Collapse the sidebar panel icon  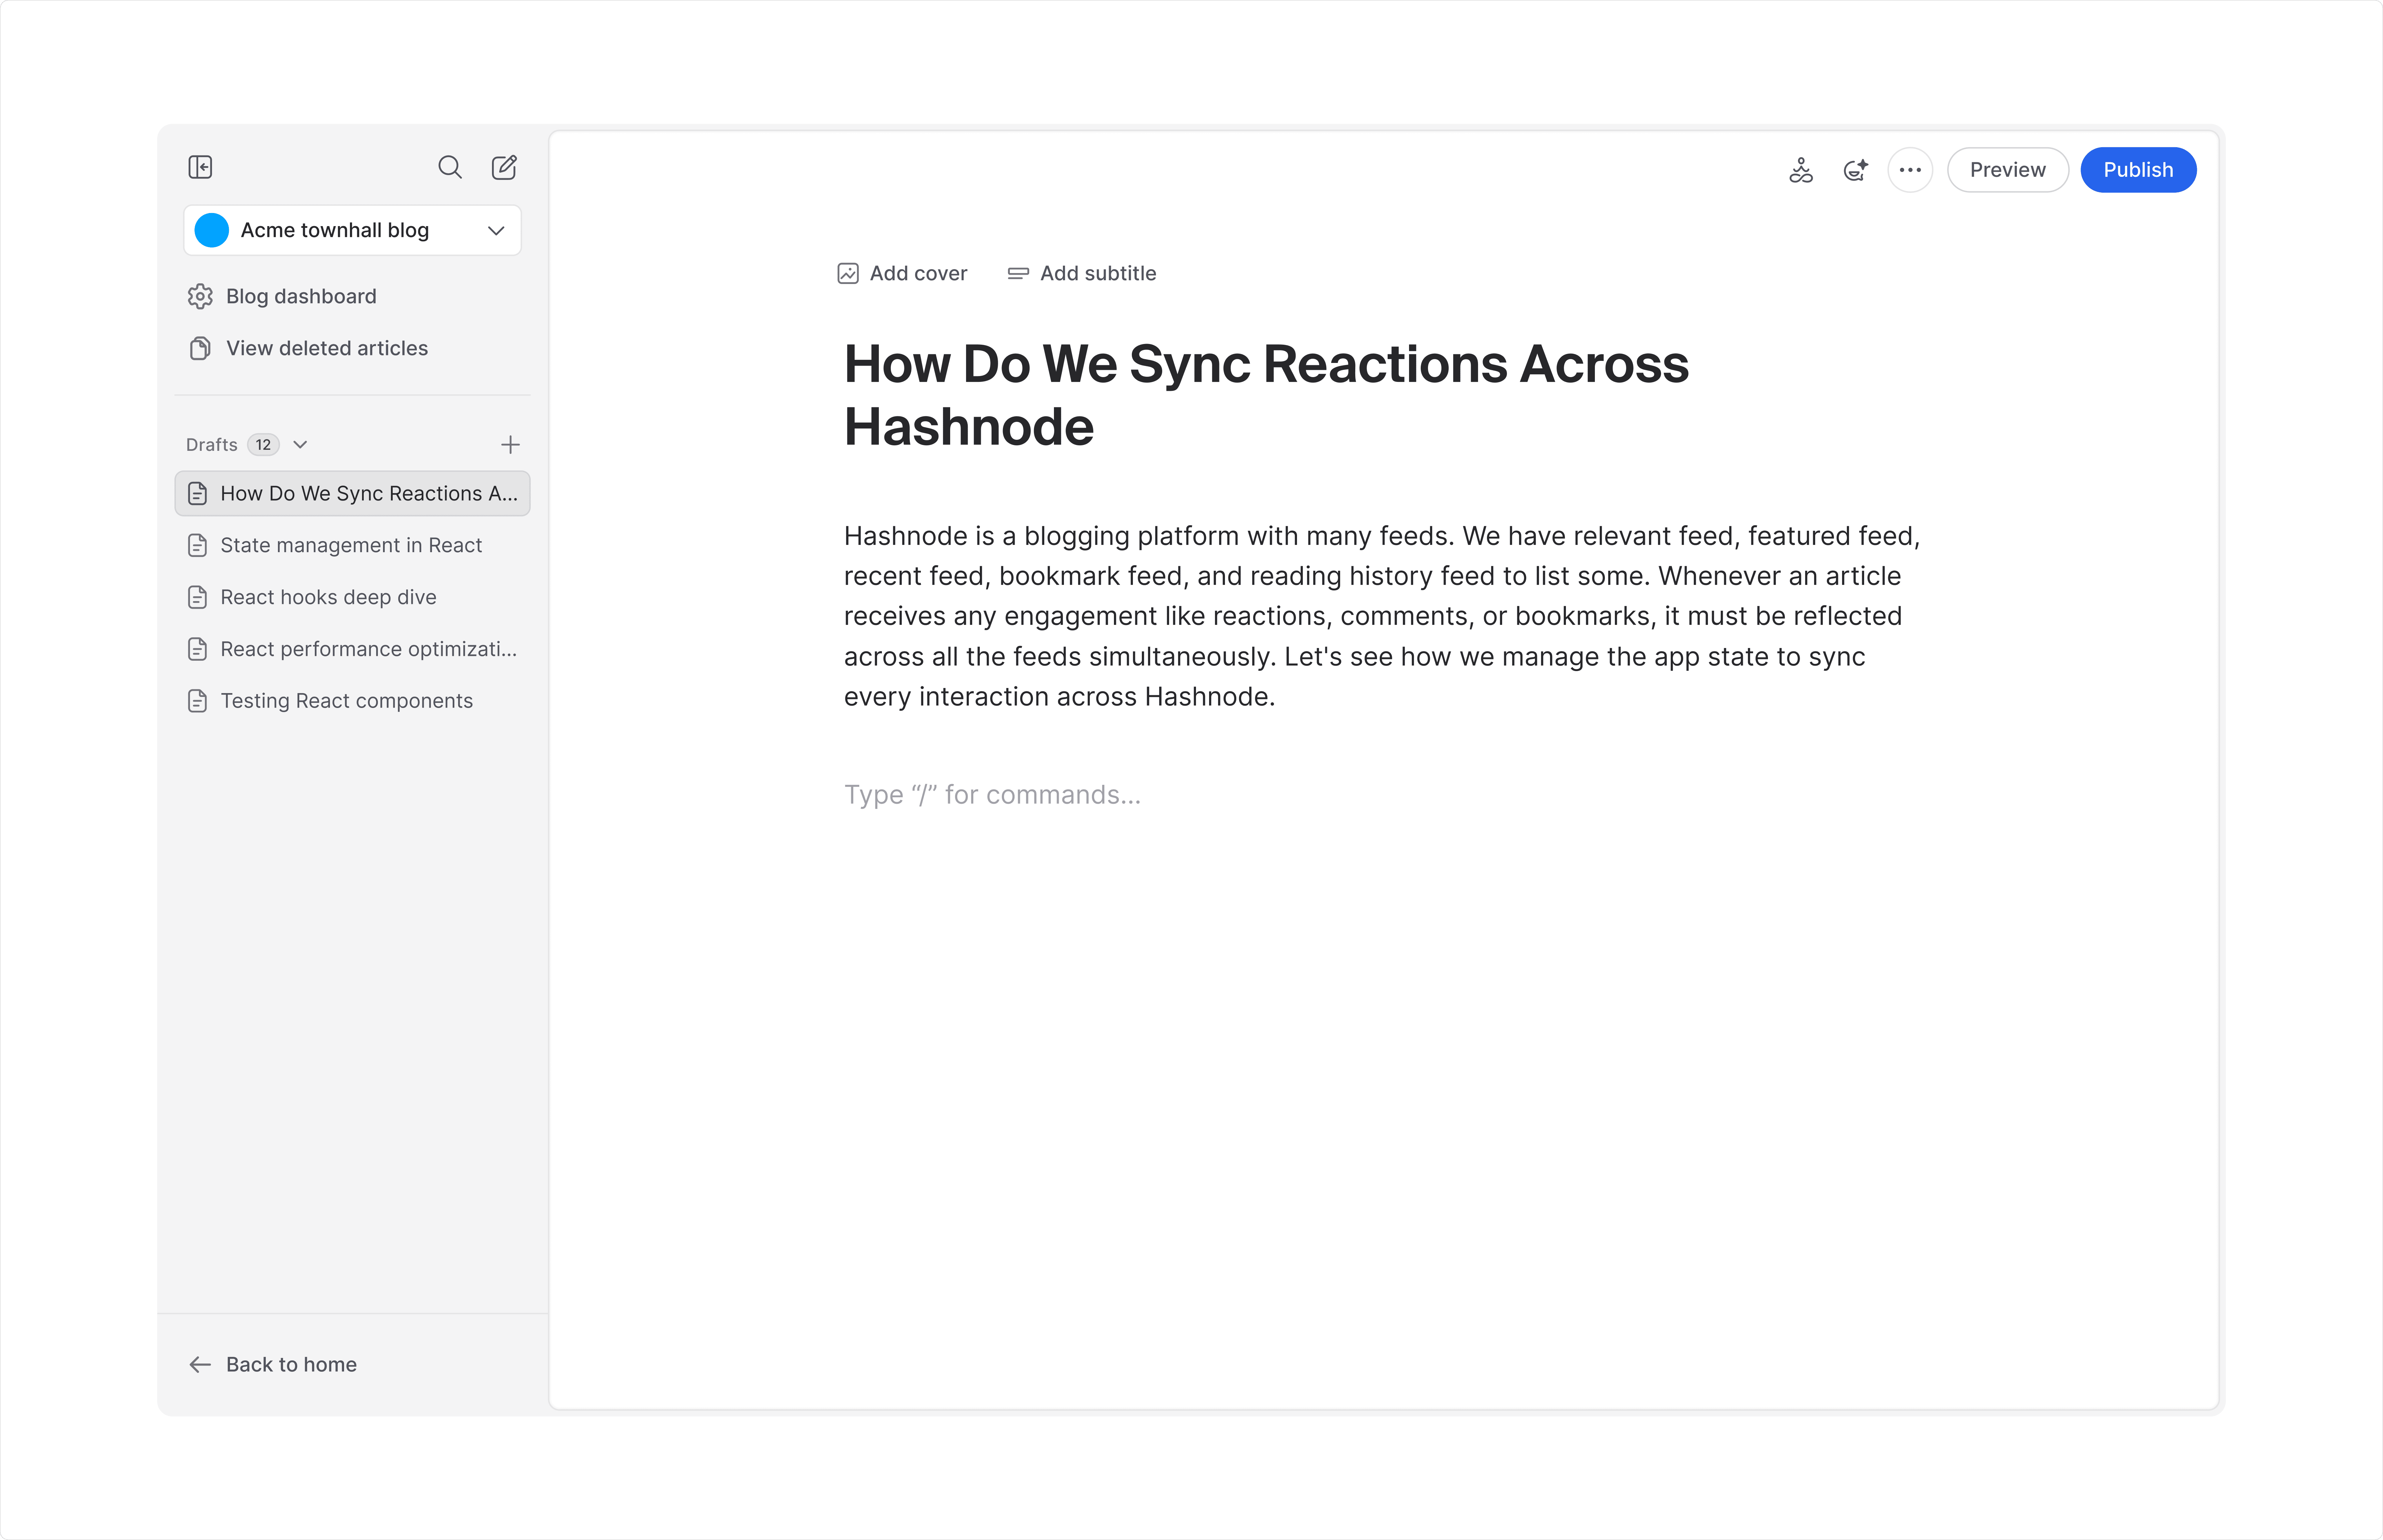click(200, 167)
